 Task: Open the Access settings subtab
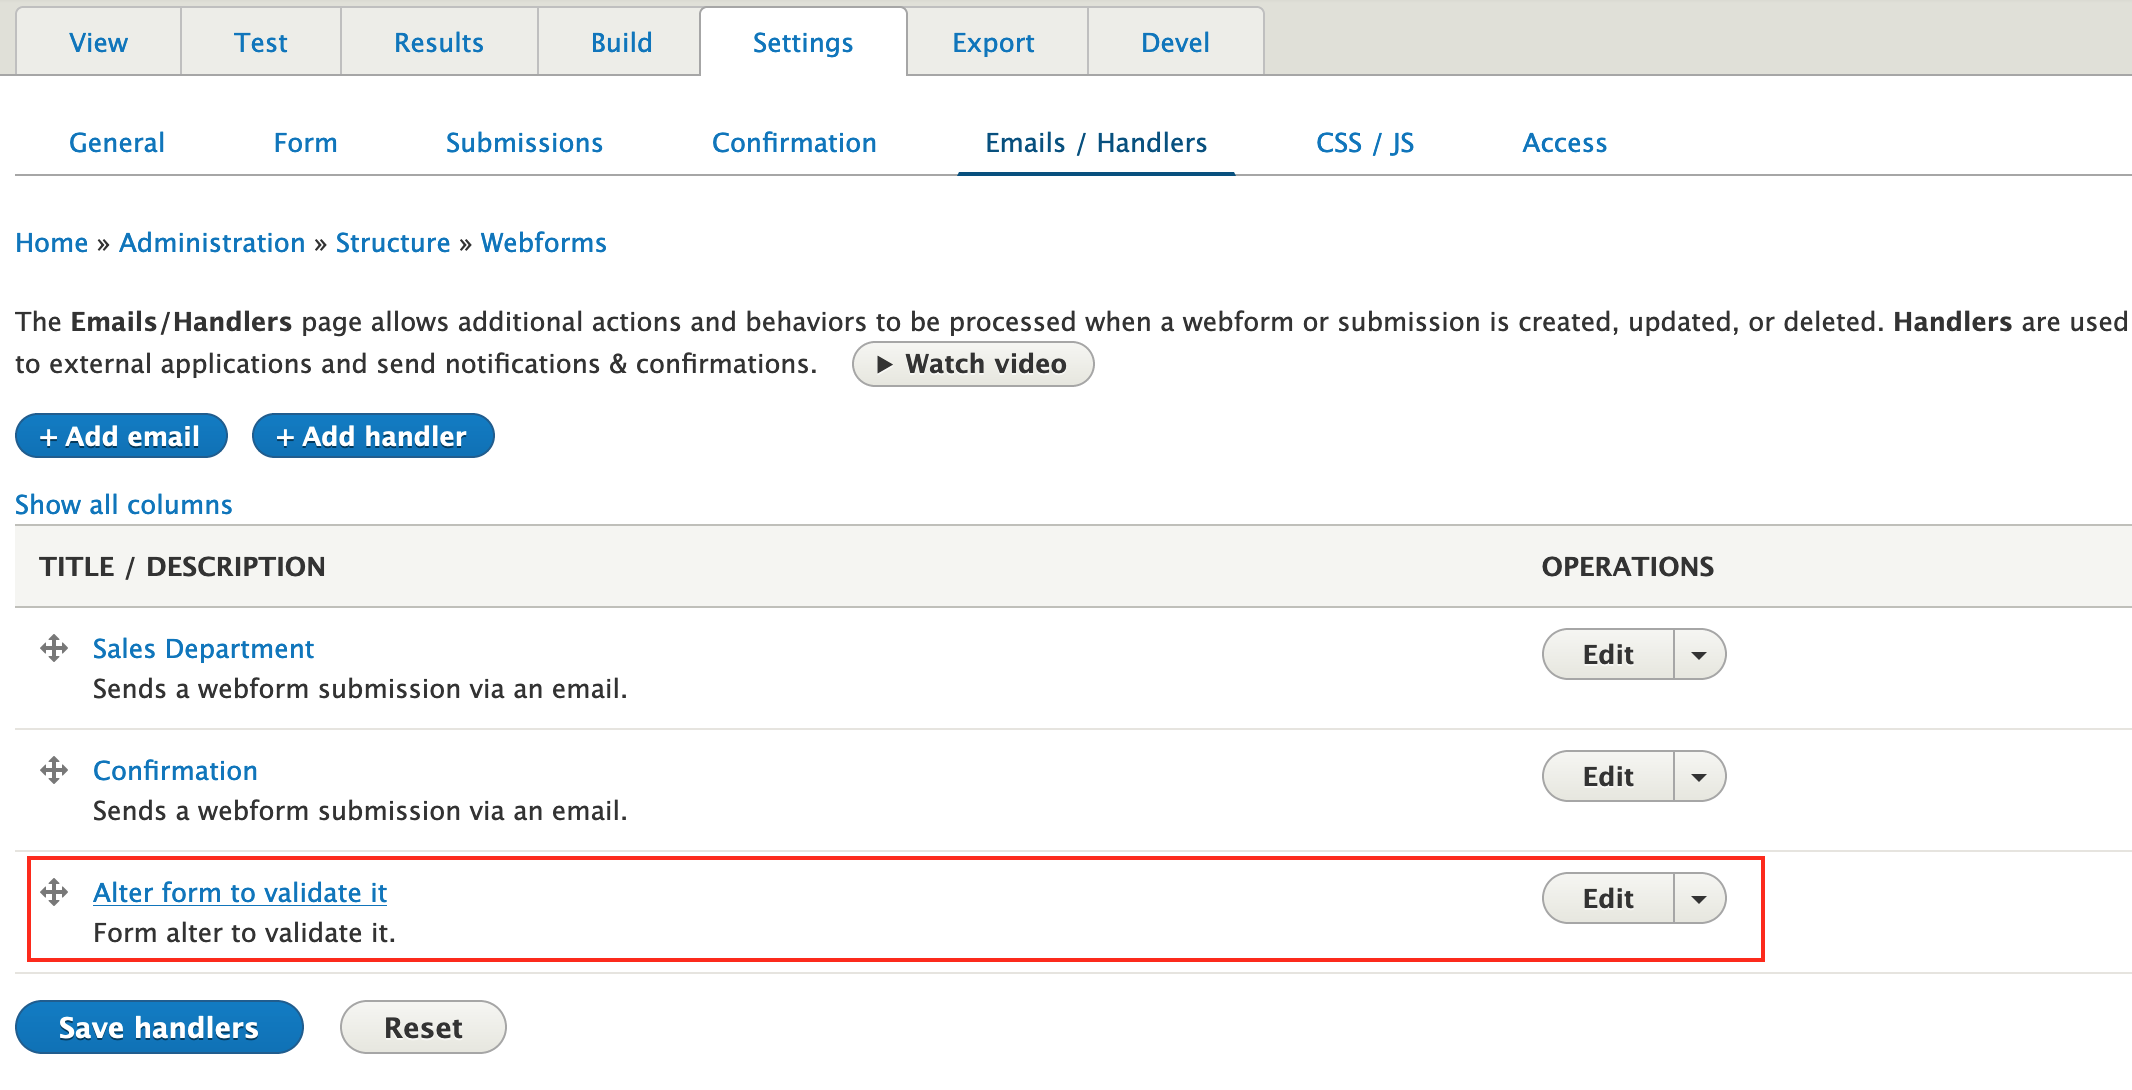(1564, 143)
